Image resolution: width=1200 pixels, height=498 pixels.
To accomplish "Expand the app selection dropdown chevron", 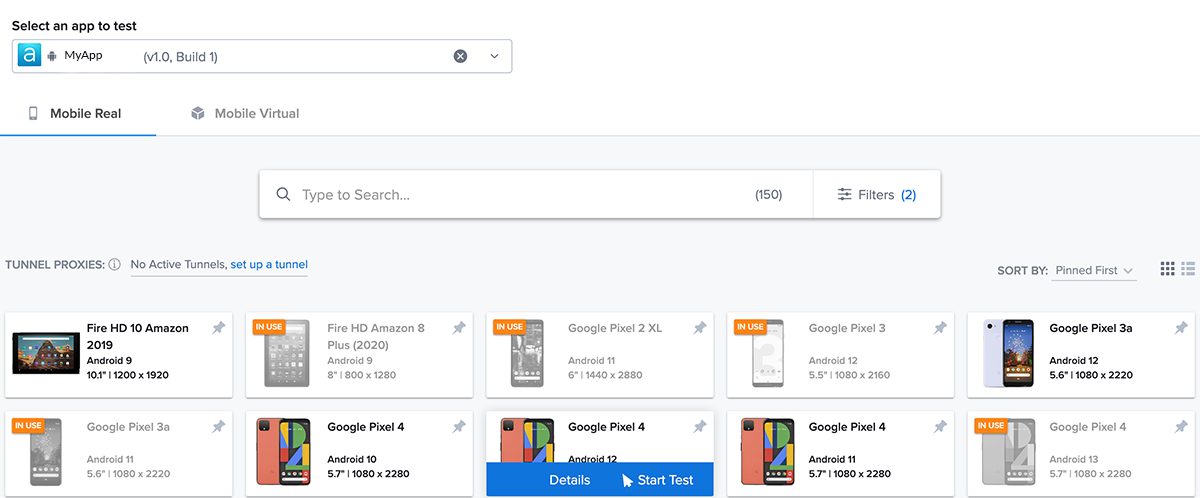I will point(494,56).
